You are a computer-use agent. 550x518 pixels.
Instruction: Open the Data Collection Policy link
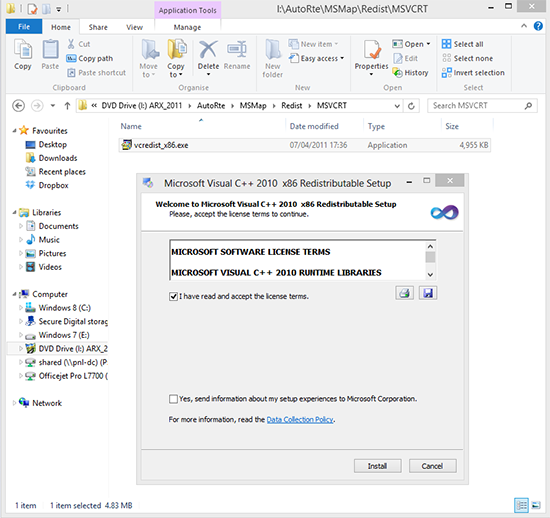tap(300, 419)
